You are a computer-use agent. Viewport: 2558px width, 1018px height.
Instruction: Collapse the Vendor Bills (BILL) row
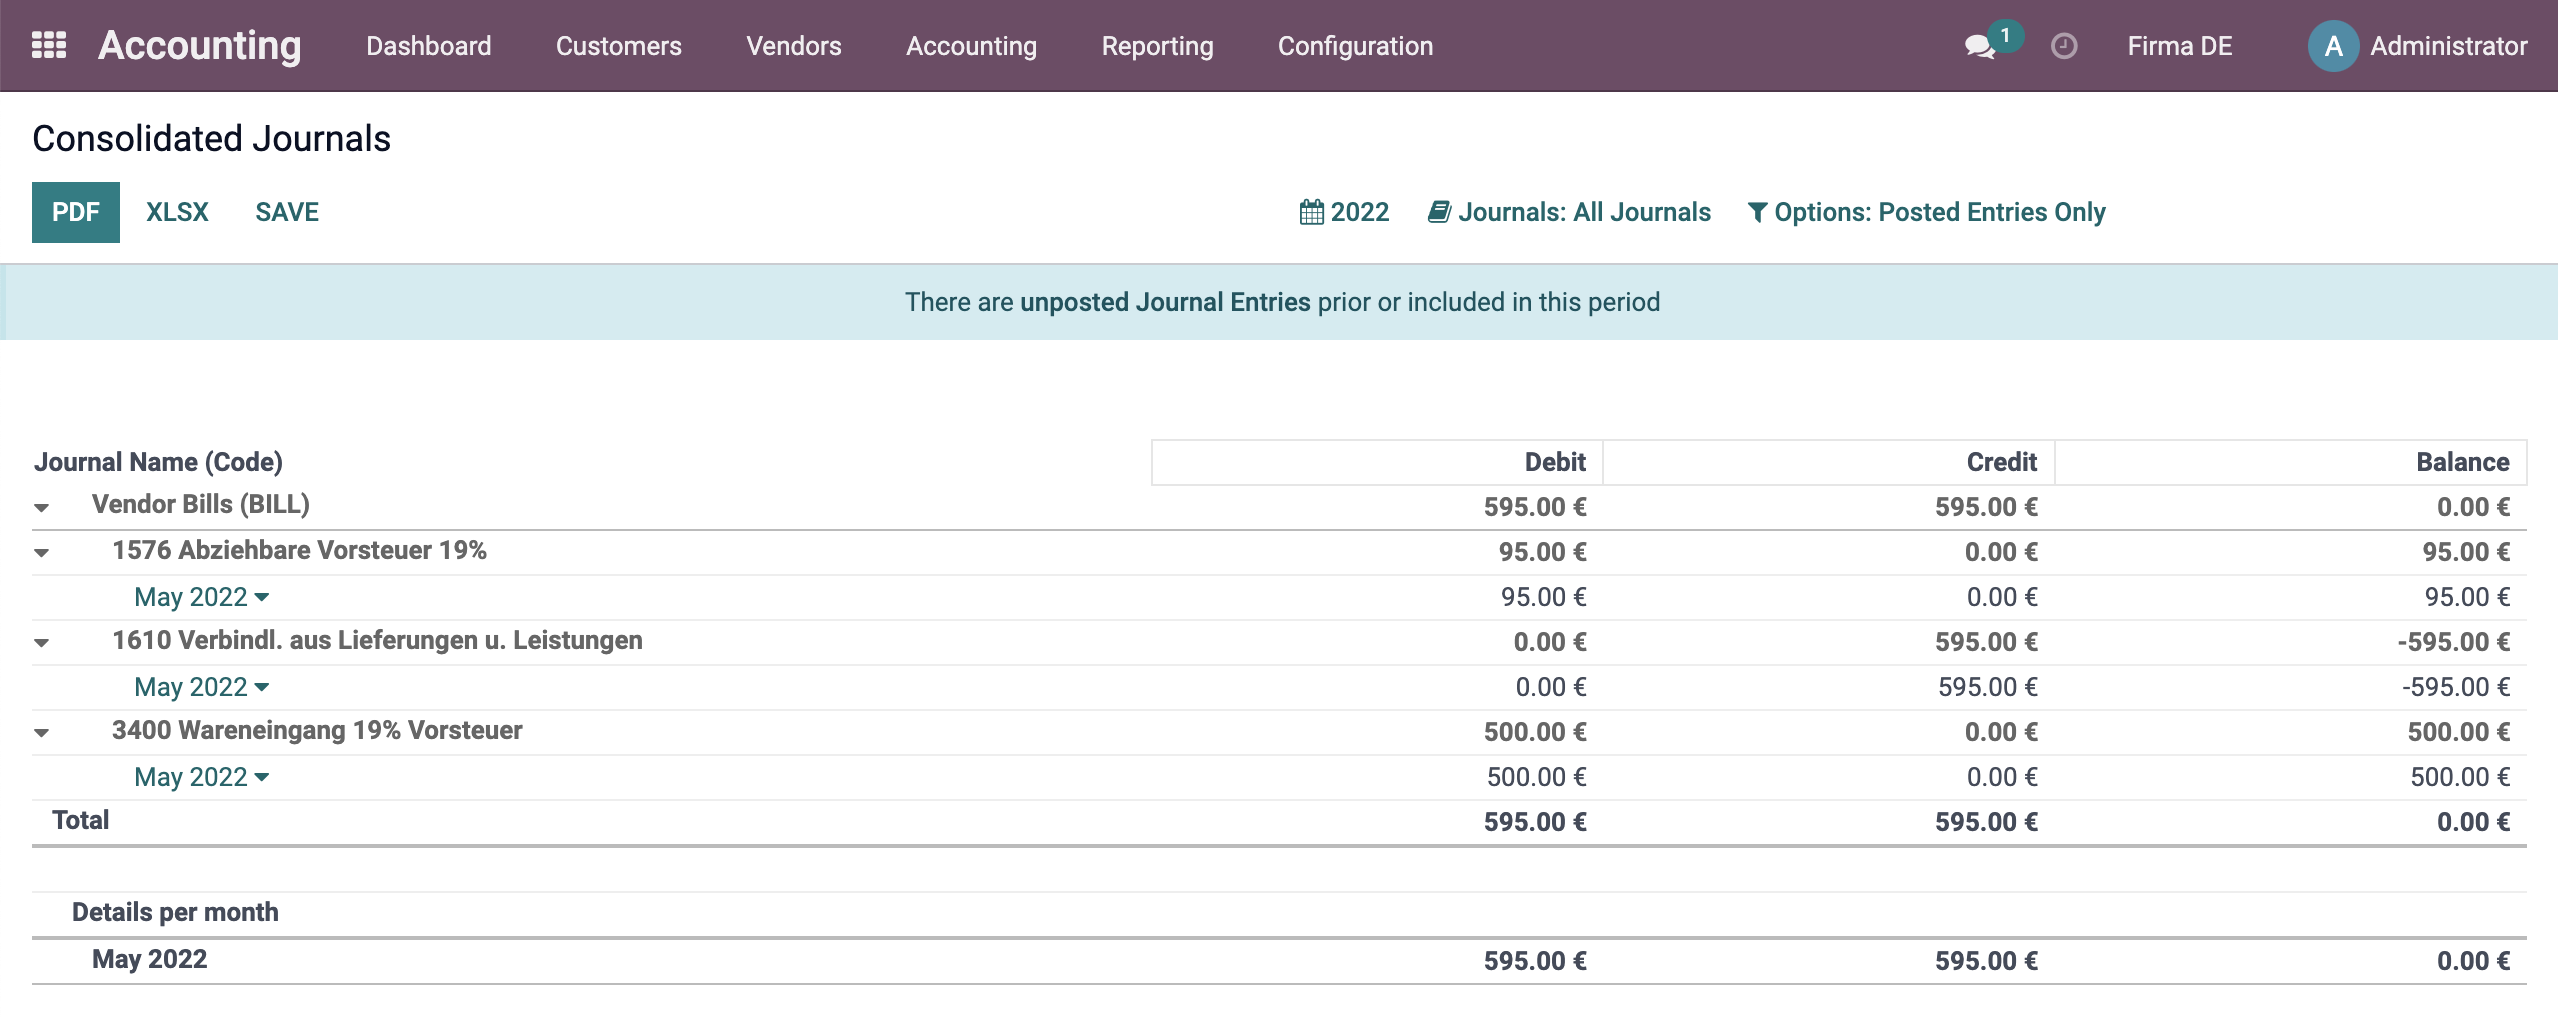[41, 508]
